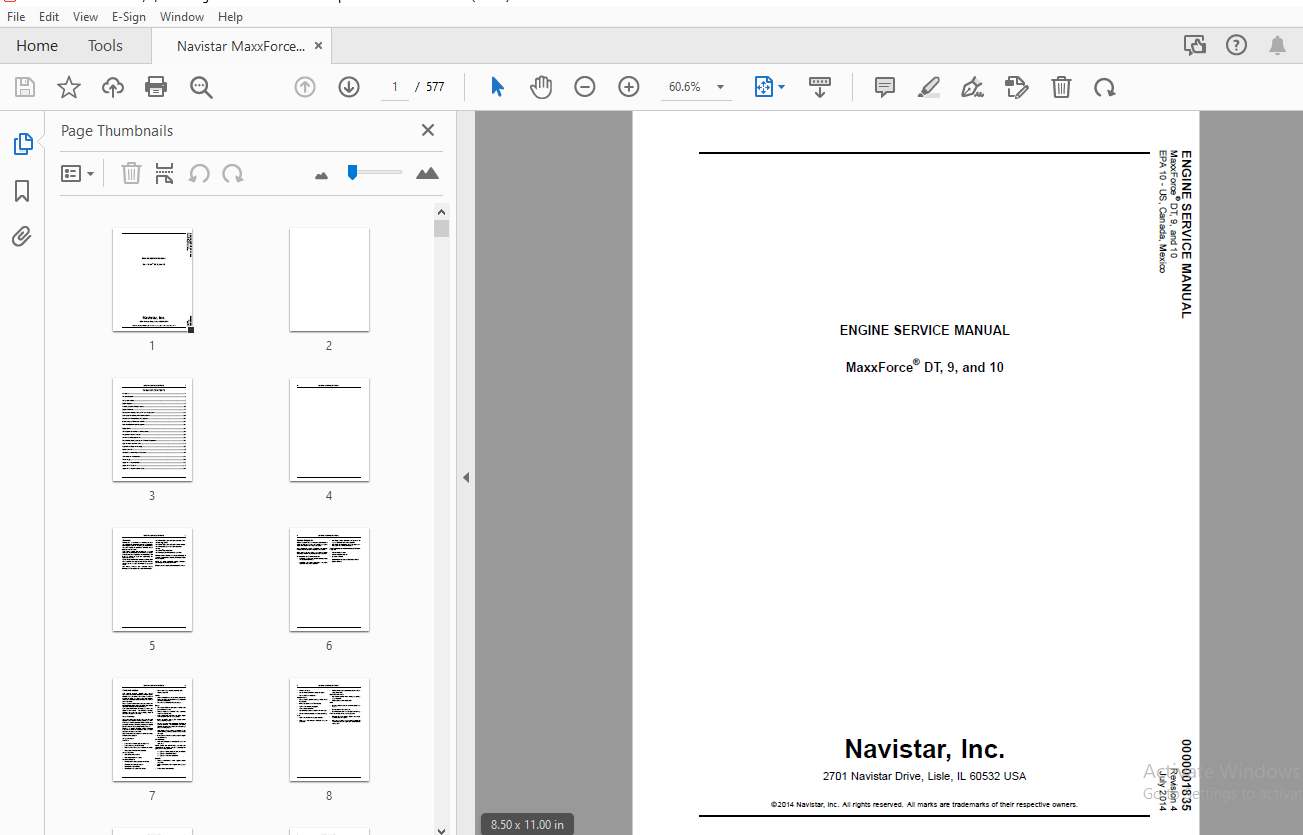Choose the selection arrow tool
Screen dimensions: 1303x835
497,87
